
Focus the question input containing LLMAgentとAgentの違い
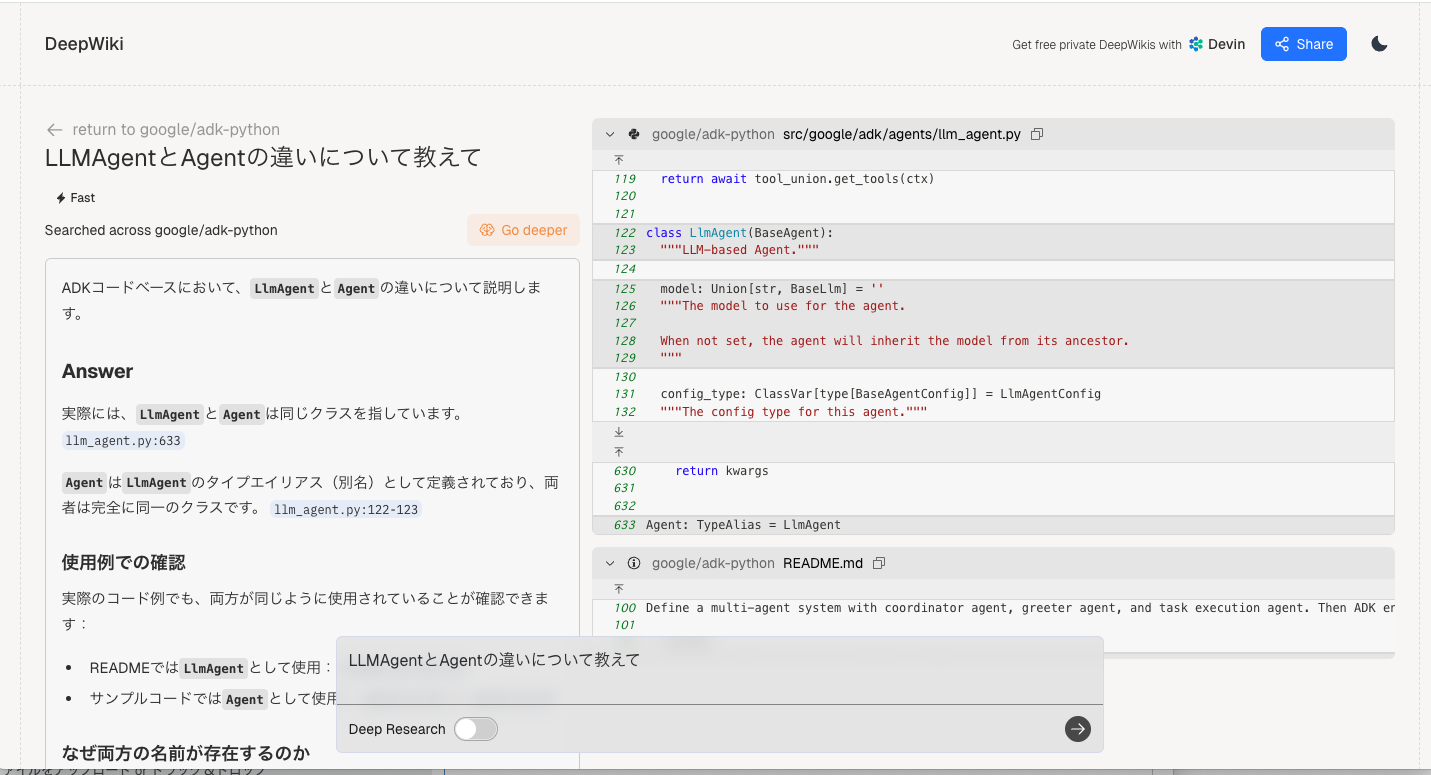pyautogui.click(x=720, y=670)
